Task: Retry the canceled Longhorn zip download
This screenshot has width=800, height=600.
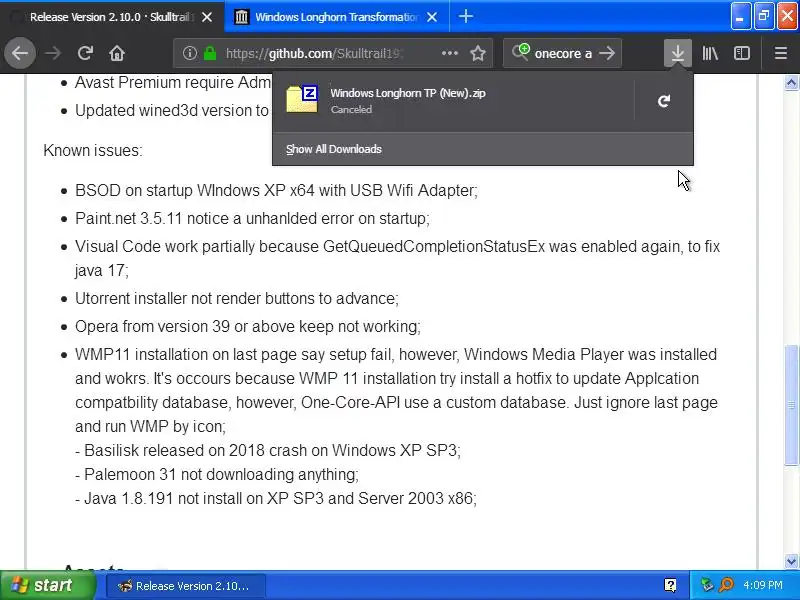Action: (664, 101)
